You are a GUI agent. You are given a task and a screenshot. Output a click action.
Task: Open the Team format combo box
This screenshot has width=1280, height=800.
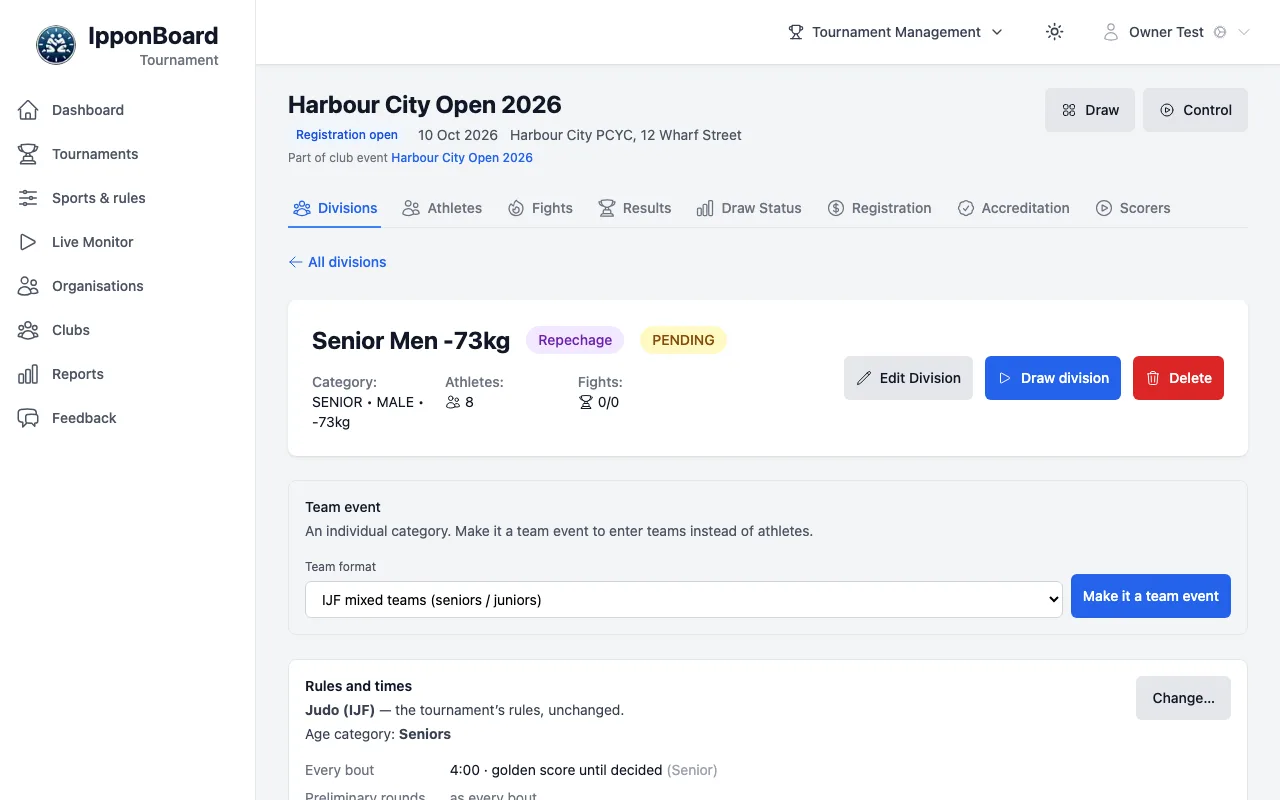(x=684, y=600)
